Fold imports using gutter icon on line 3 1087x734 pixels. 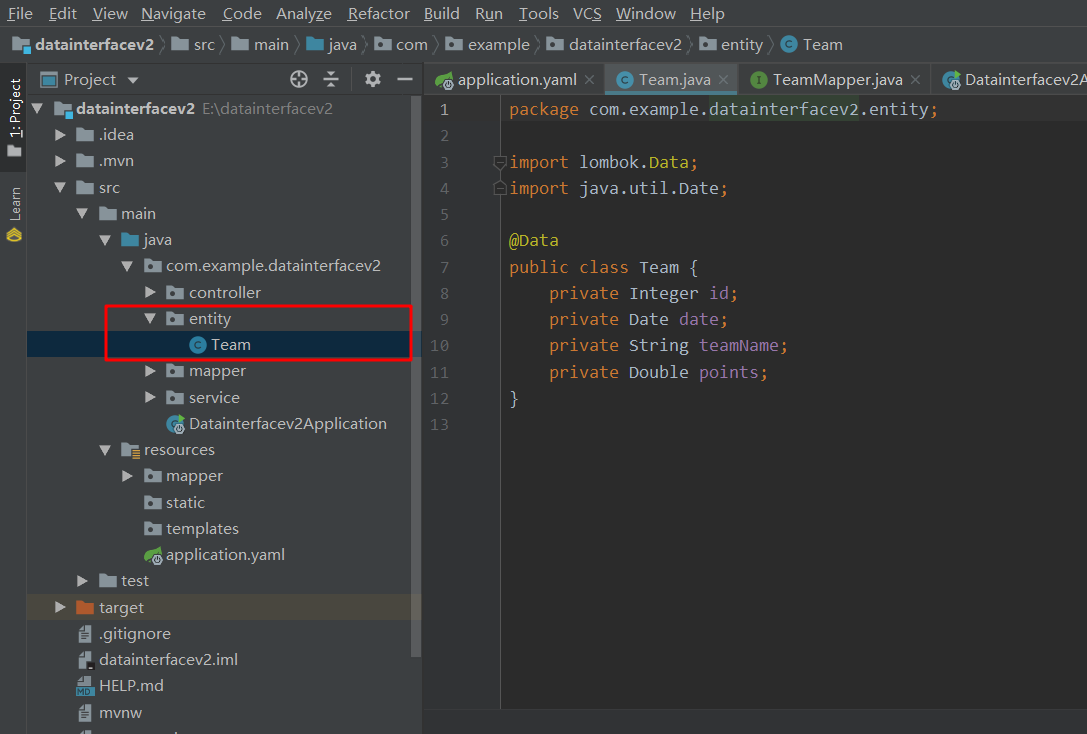(499, 163)
